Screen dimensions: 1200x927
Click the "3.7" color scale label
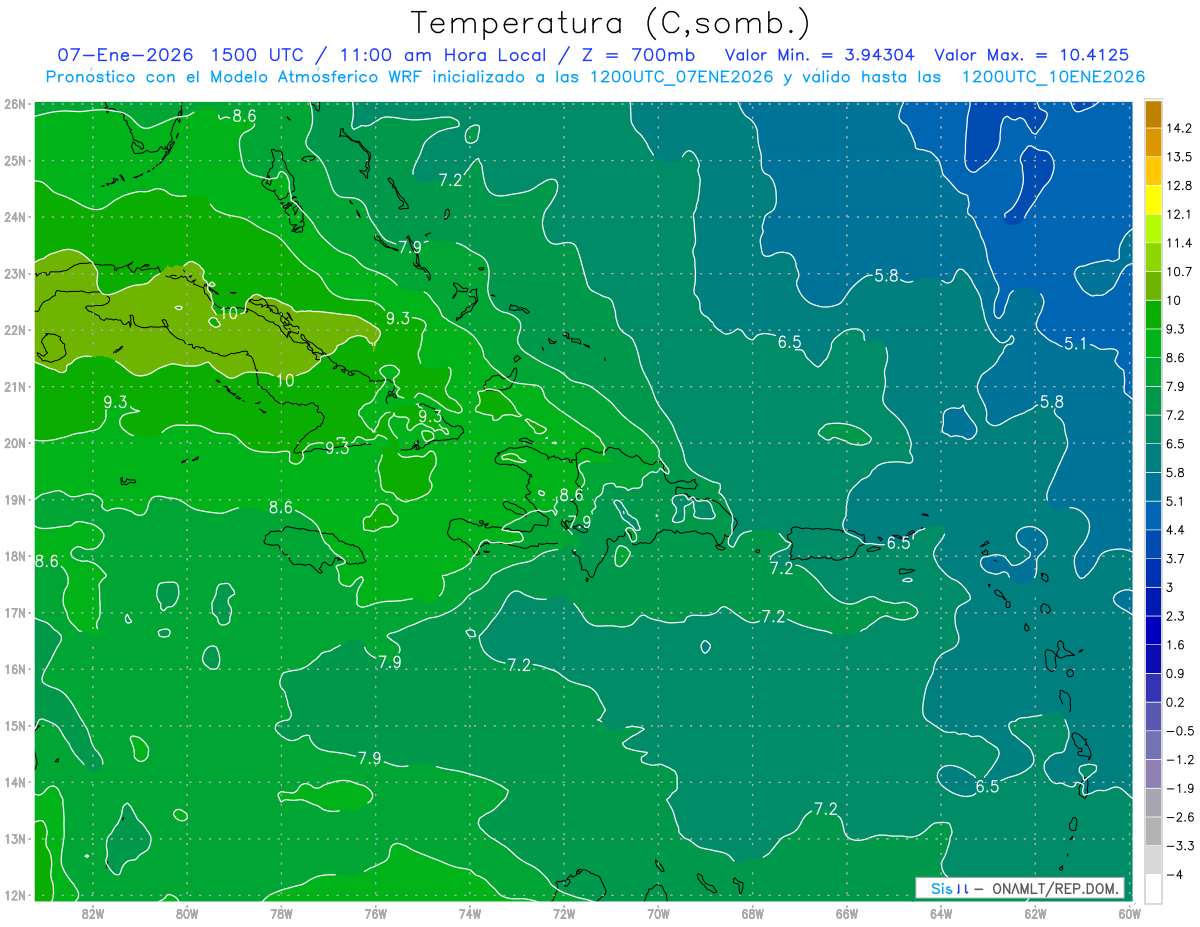[1176, 558]
